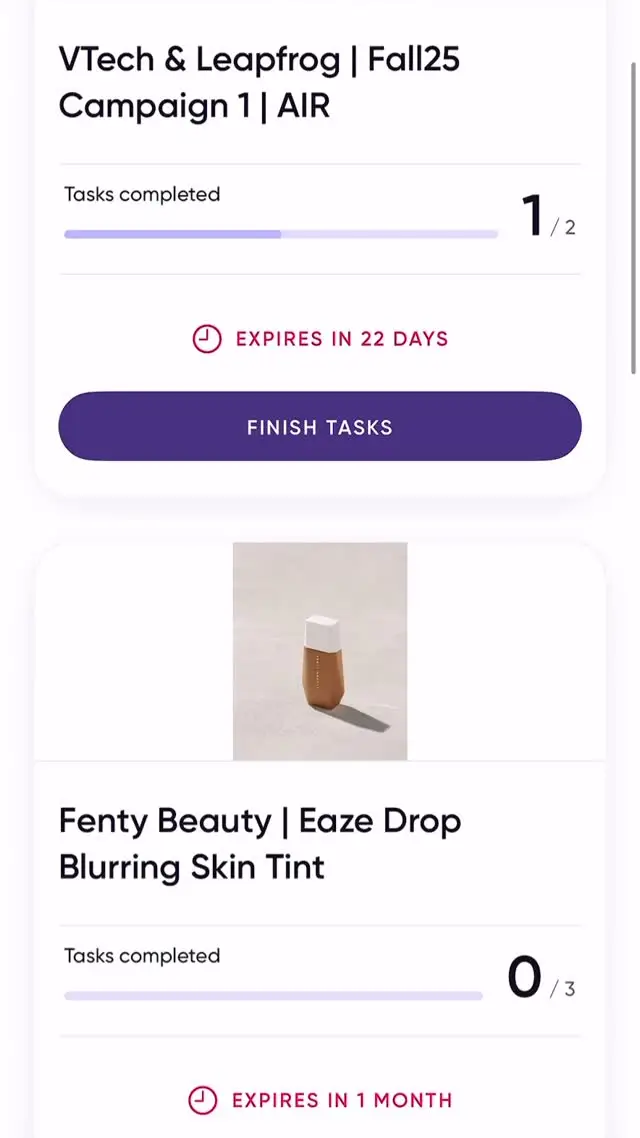This screenshot has width=640, height=1138.
Task: Open the Fenty Beauty product thumbnail
Action: tap(320, 651)
